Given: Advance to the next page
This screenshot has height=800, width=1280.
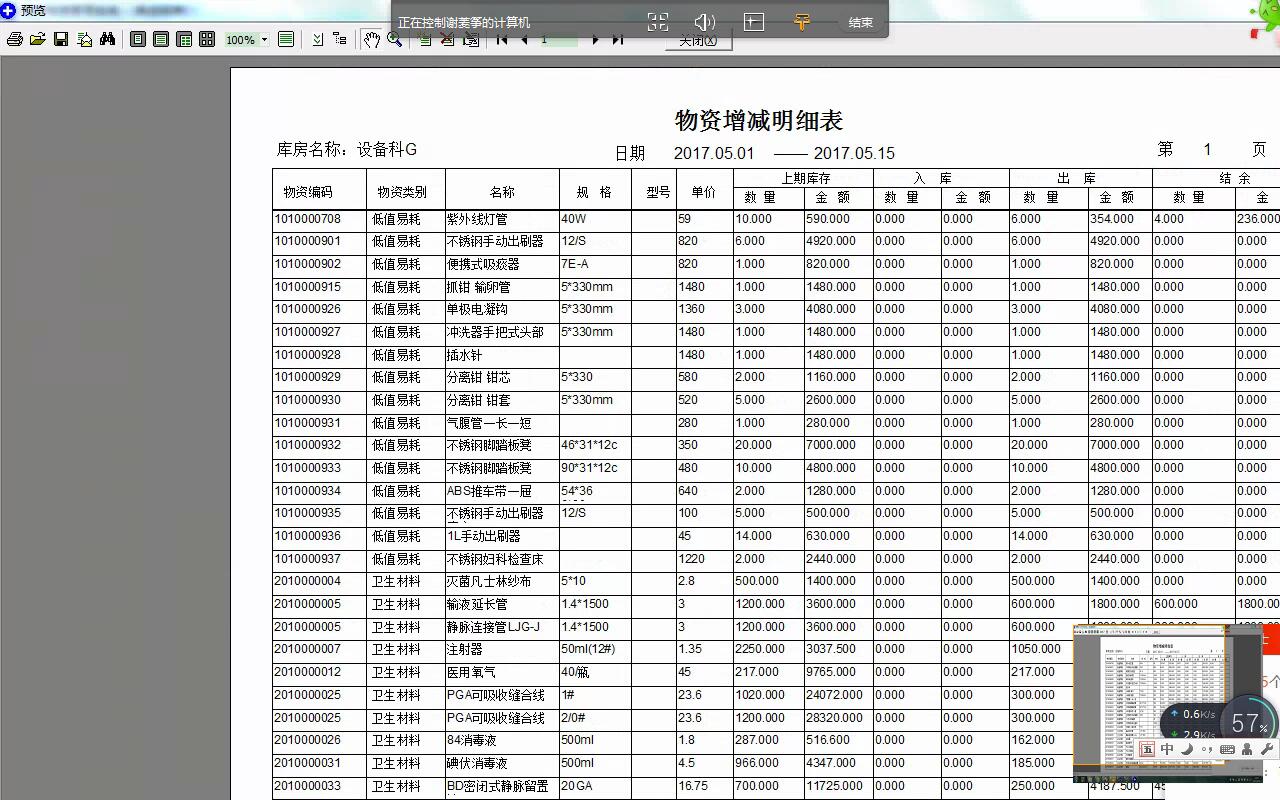Looking at the screenshot, I should tap(596, 39).
